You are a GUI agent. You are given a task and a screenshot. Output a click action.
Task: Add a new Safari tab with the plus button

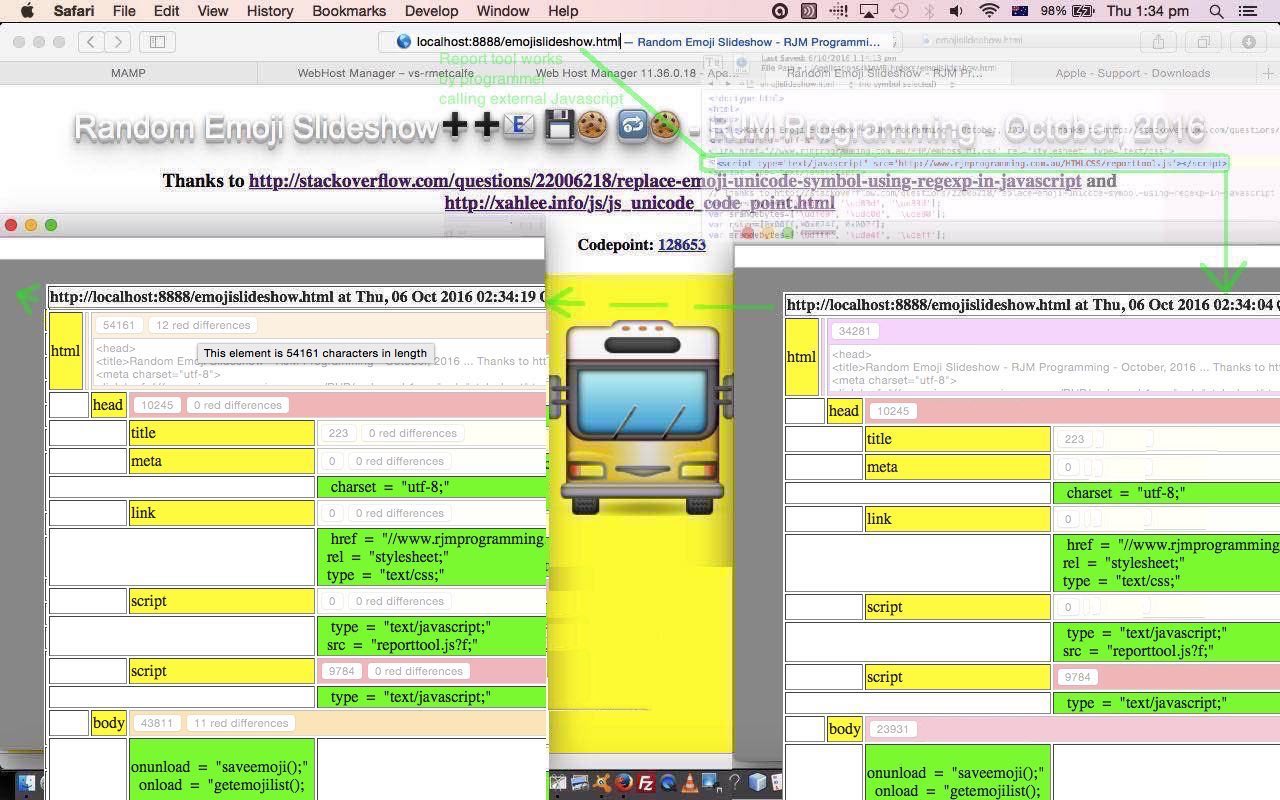[1268, 73]
